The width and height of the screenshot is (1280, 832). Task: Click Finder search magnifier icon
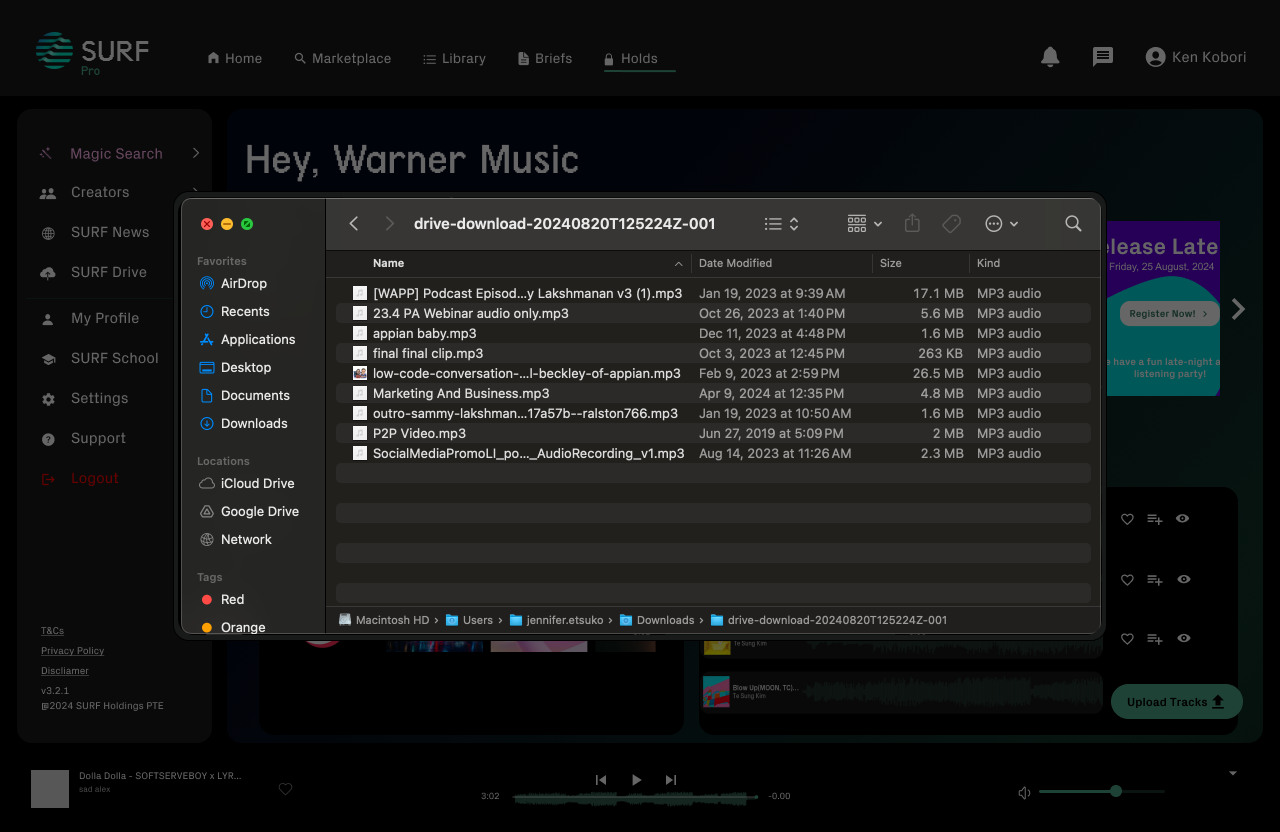[x=1073, y=224]
